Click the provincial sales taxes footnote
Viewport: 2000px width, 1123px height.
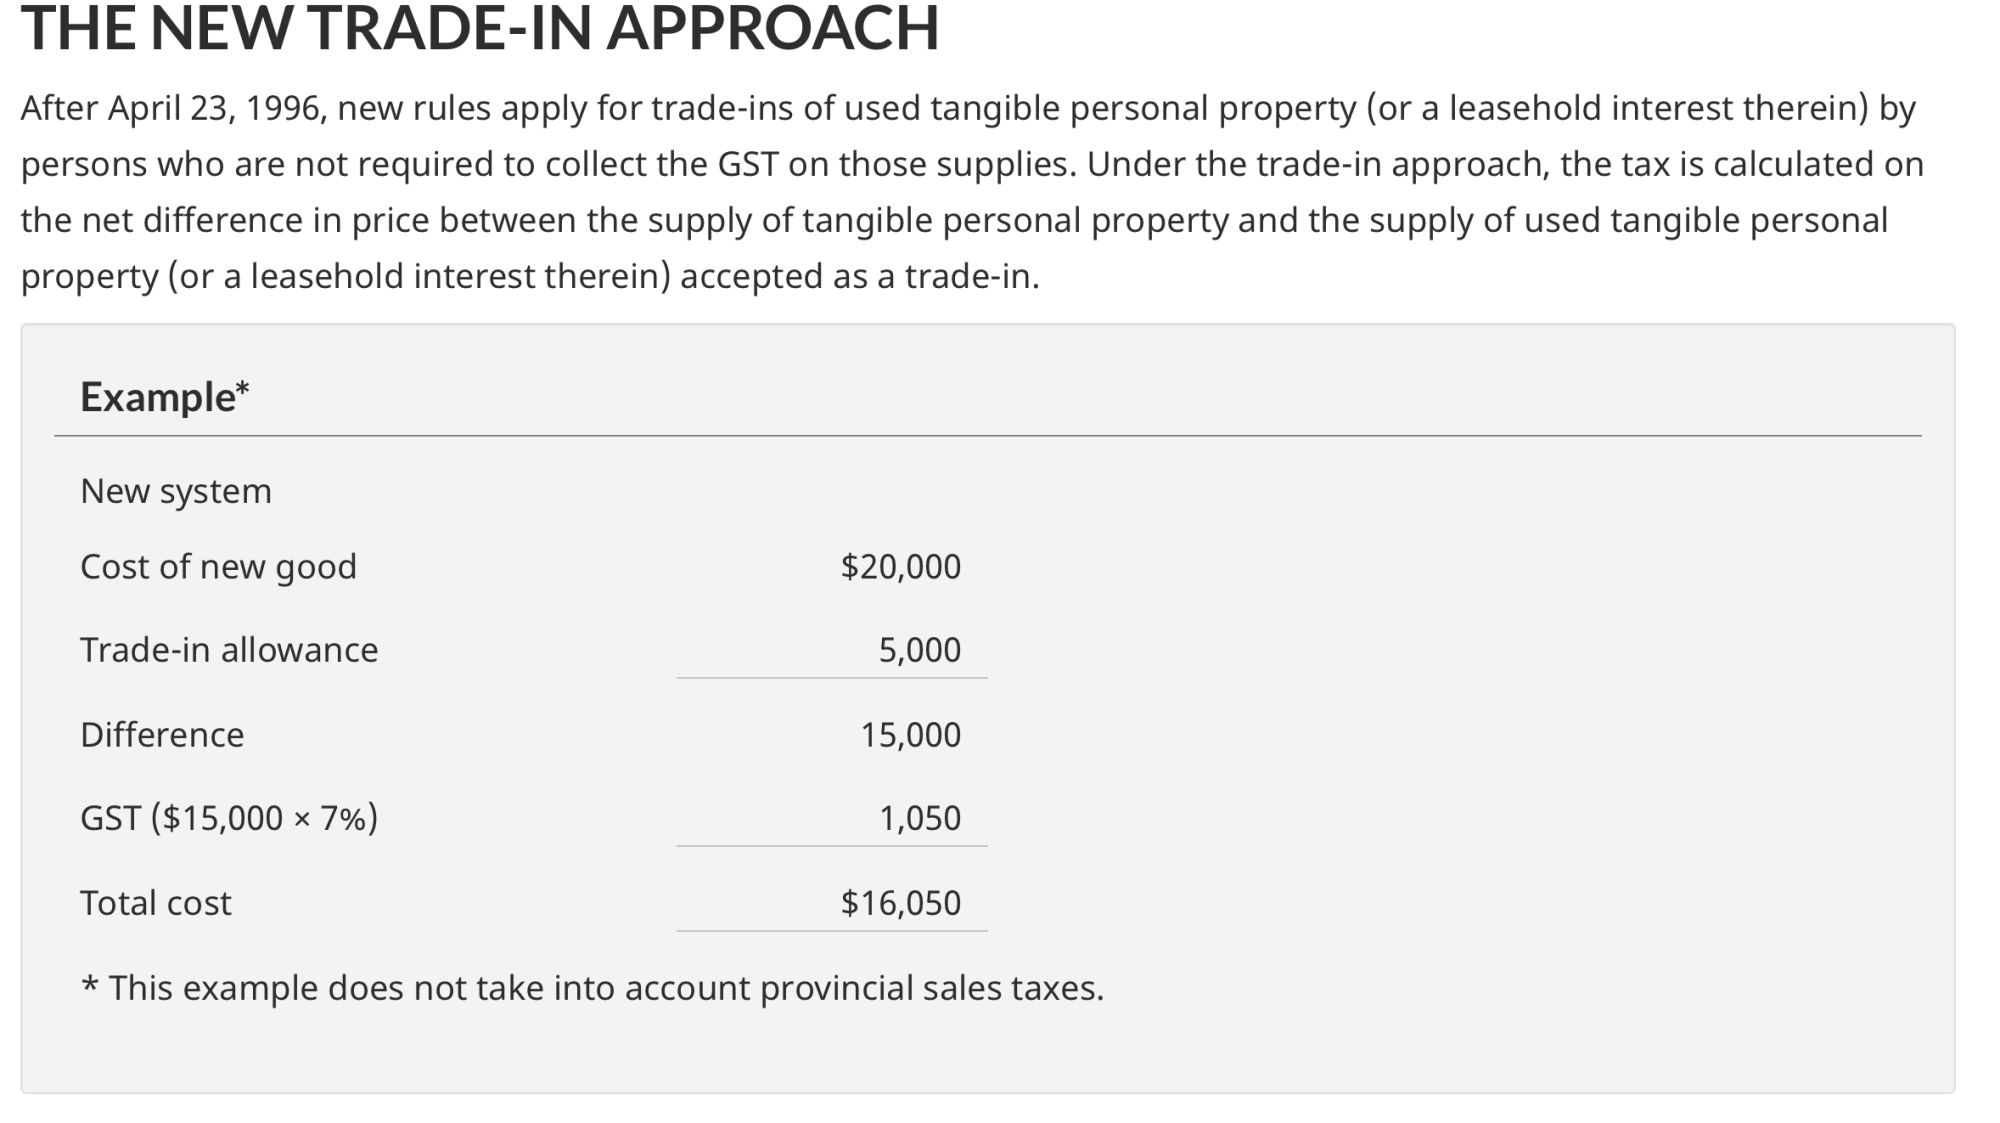pos(593,988)
